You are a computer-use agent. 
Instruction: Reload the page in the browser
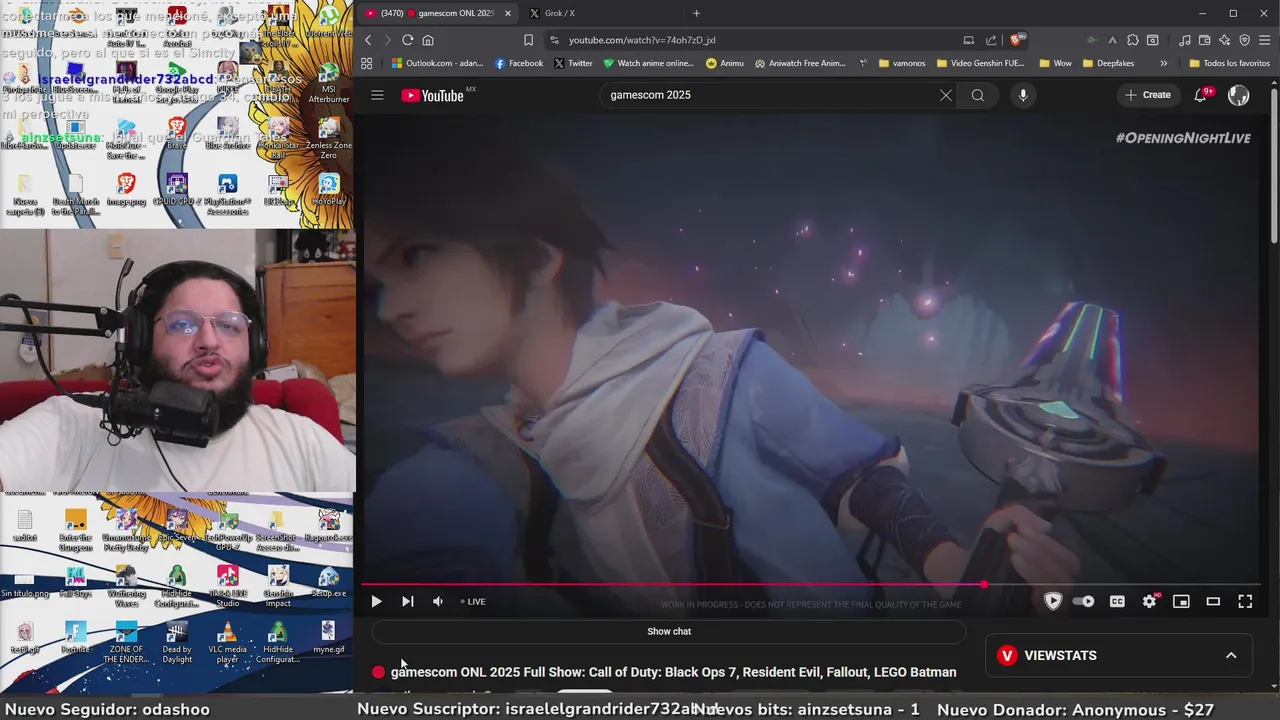tap(407, 40)
